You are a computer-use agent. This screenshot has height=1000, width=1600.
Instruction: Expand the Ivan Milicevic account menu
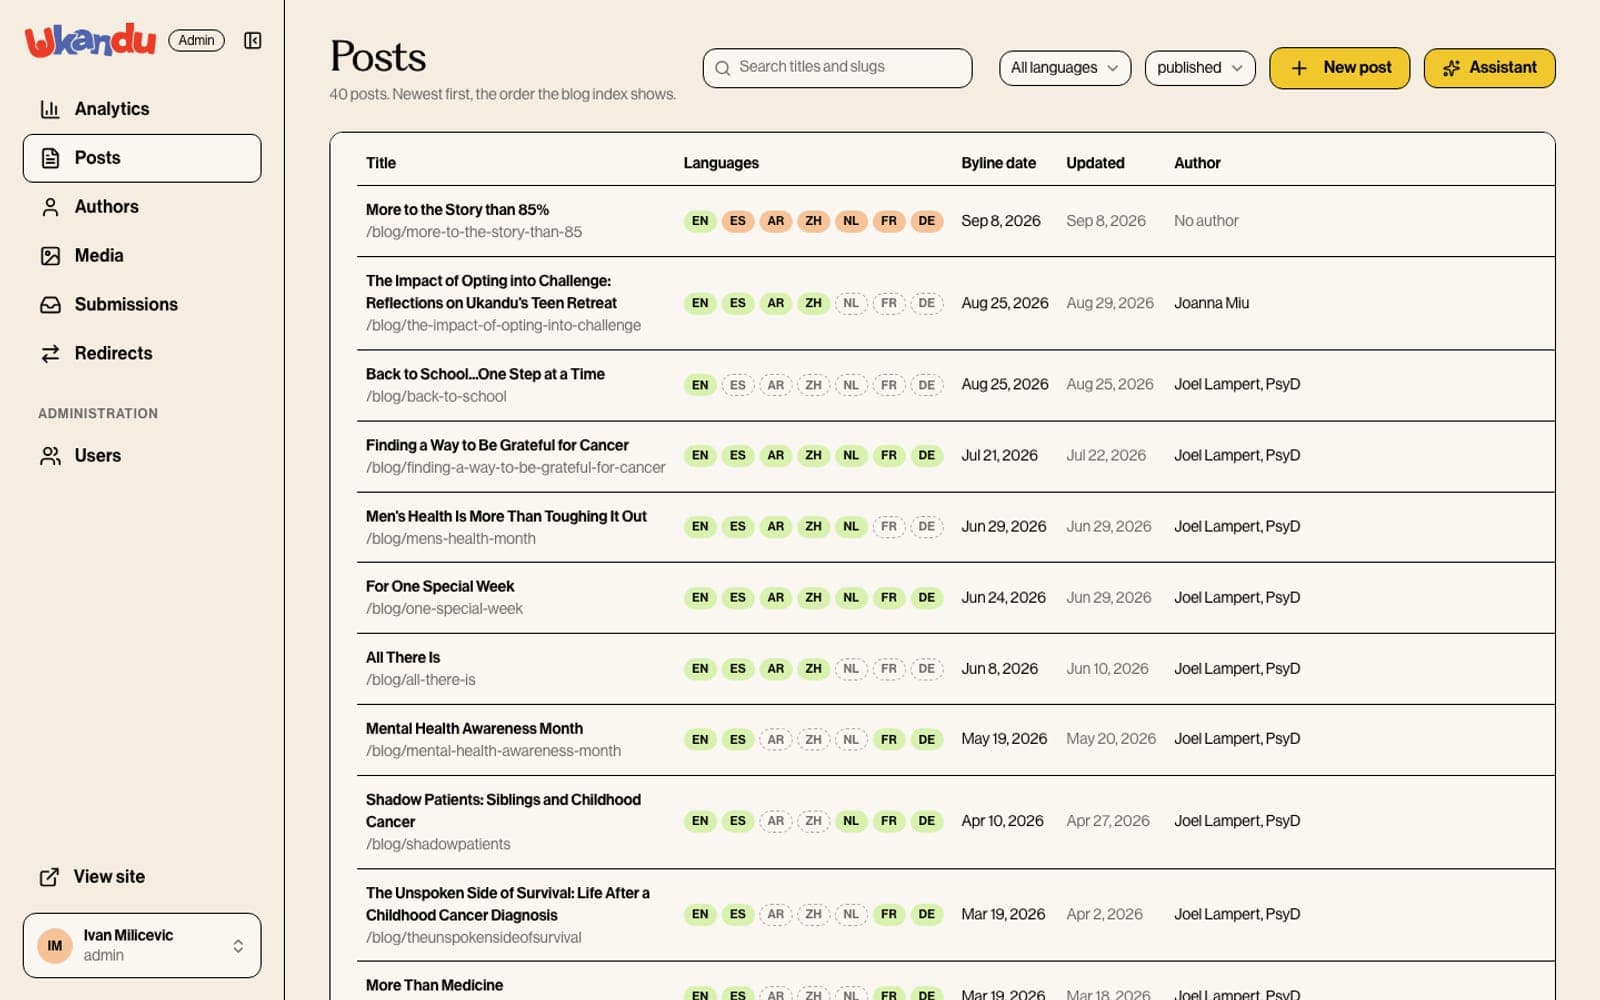click(x=142, y=946)
